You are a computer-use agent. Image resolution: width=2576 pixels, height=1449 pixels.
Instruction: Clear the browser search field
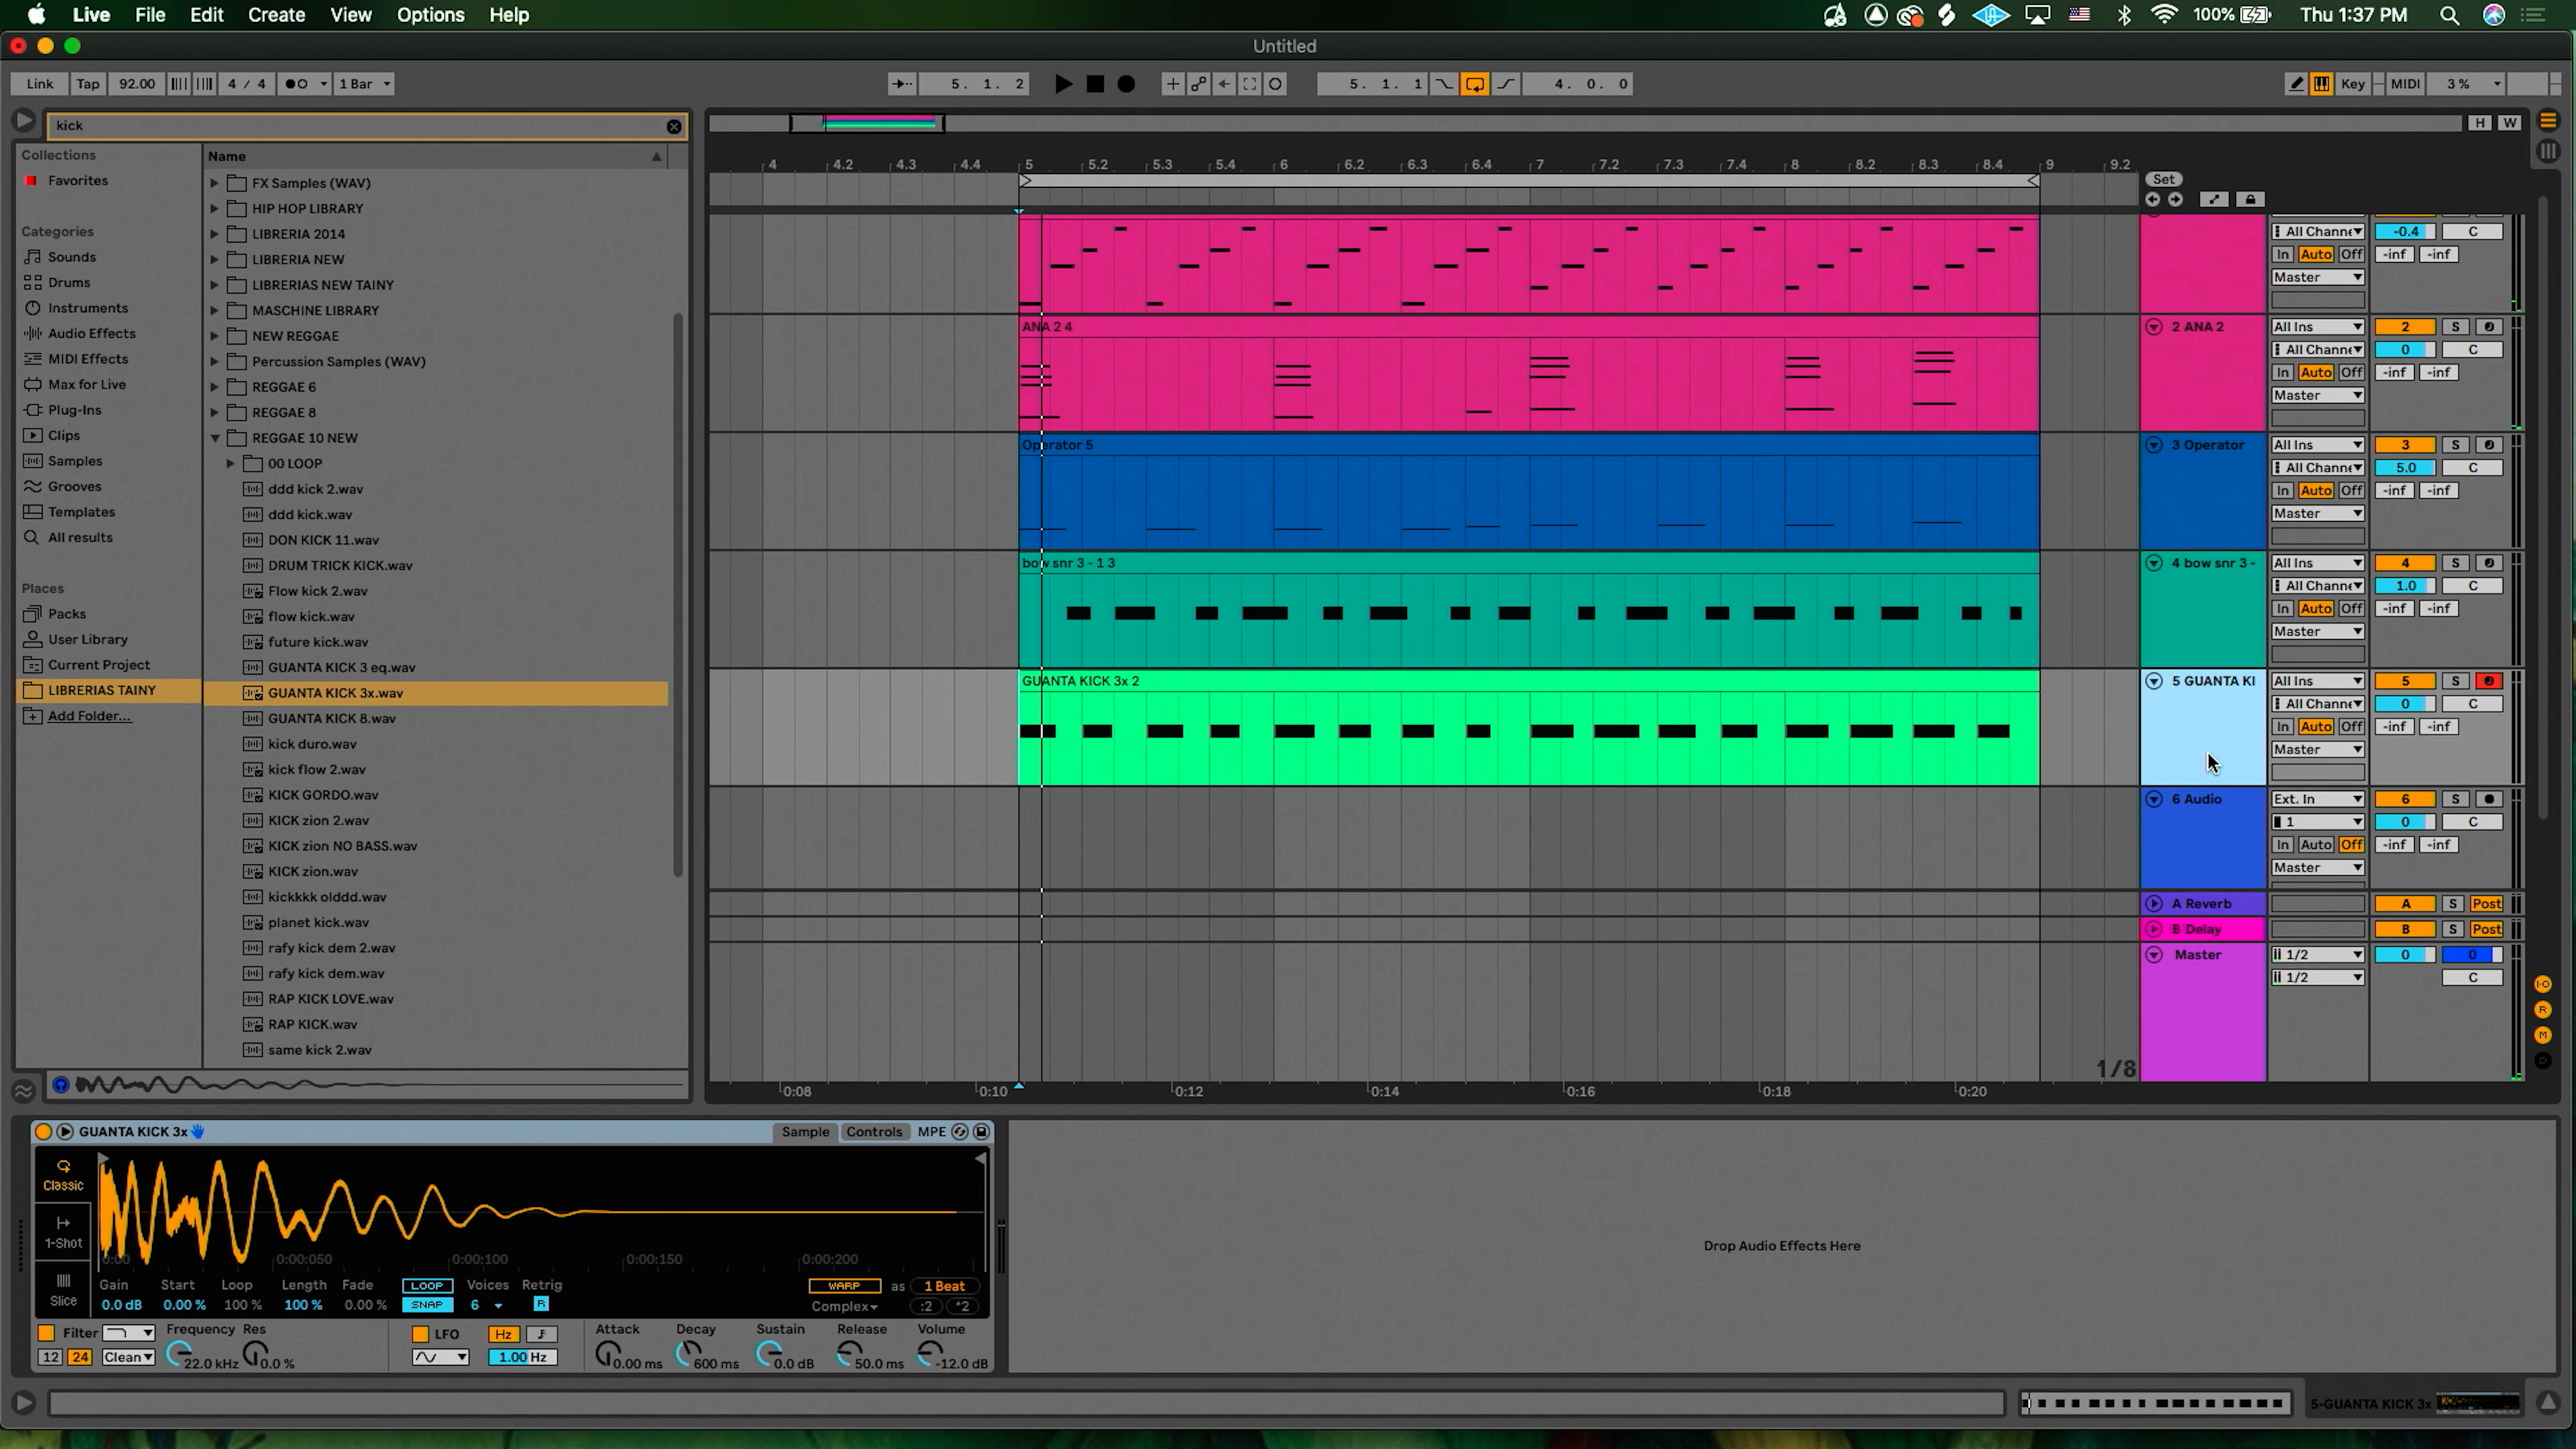[674, 126]
